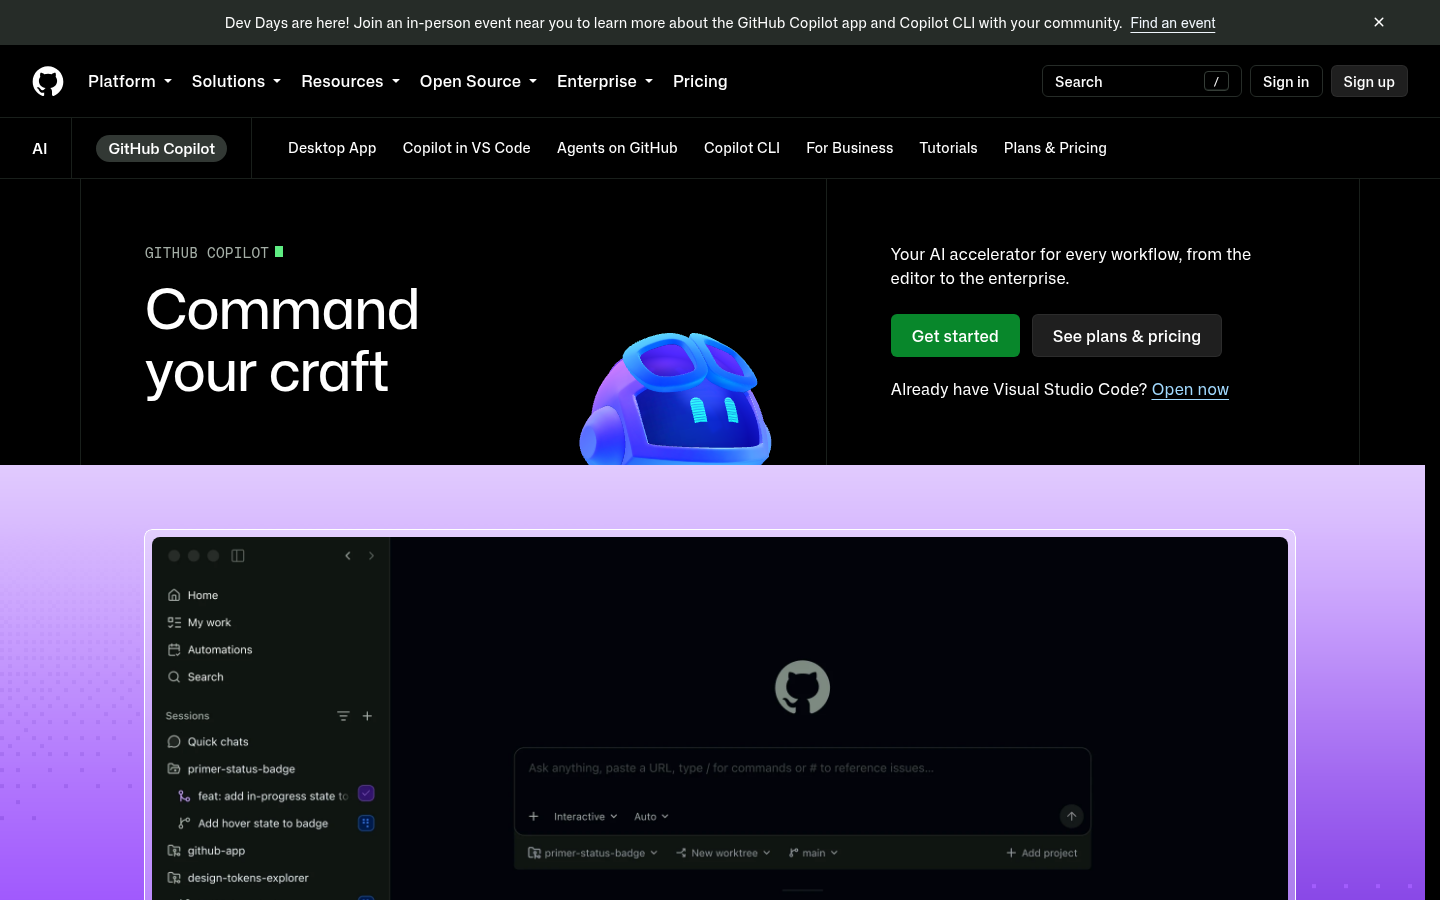Open the primer-status-badge project dropdown below the prompt
Screen dimensions: 1440x900
point(593,853)
